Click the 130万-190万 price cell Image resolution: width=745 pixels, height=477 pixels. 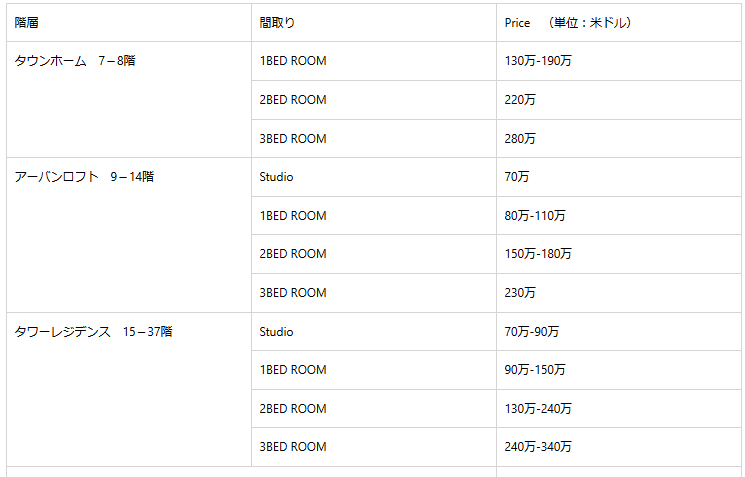[538, 61]
